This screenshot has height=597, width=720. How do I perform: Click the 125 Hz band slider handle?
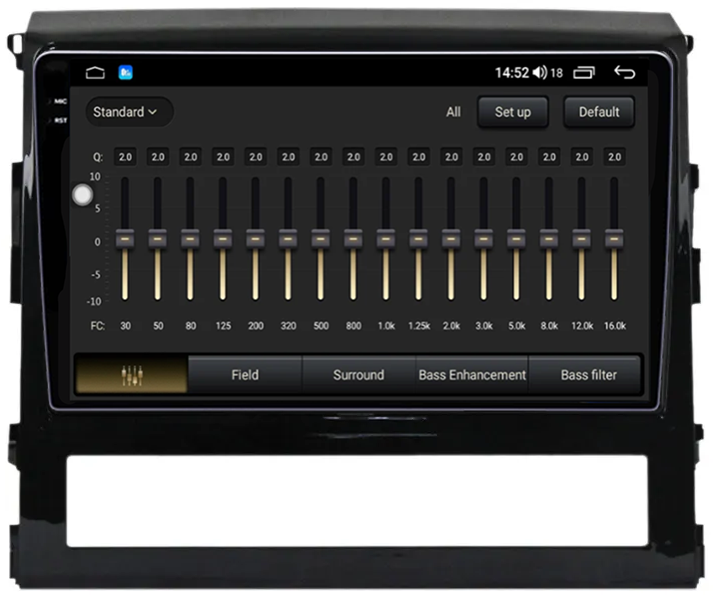223,239
